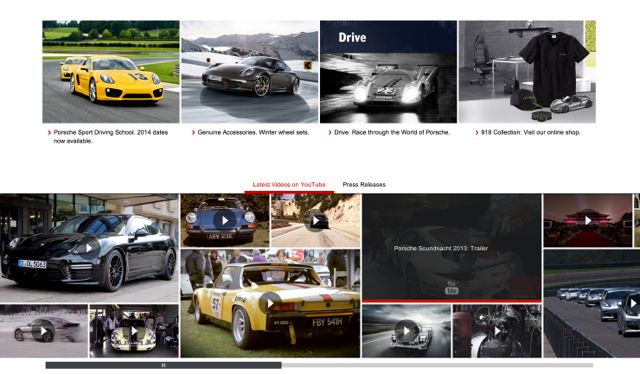Click the grey 911 winter road image
The height and width of the screenshot is (374, 640).
coord(249,71)
